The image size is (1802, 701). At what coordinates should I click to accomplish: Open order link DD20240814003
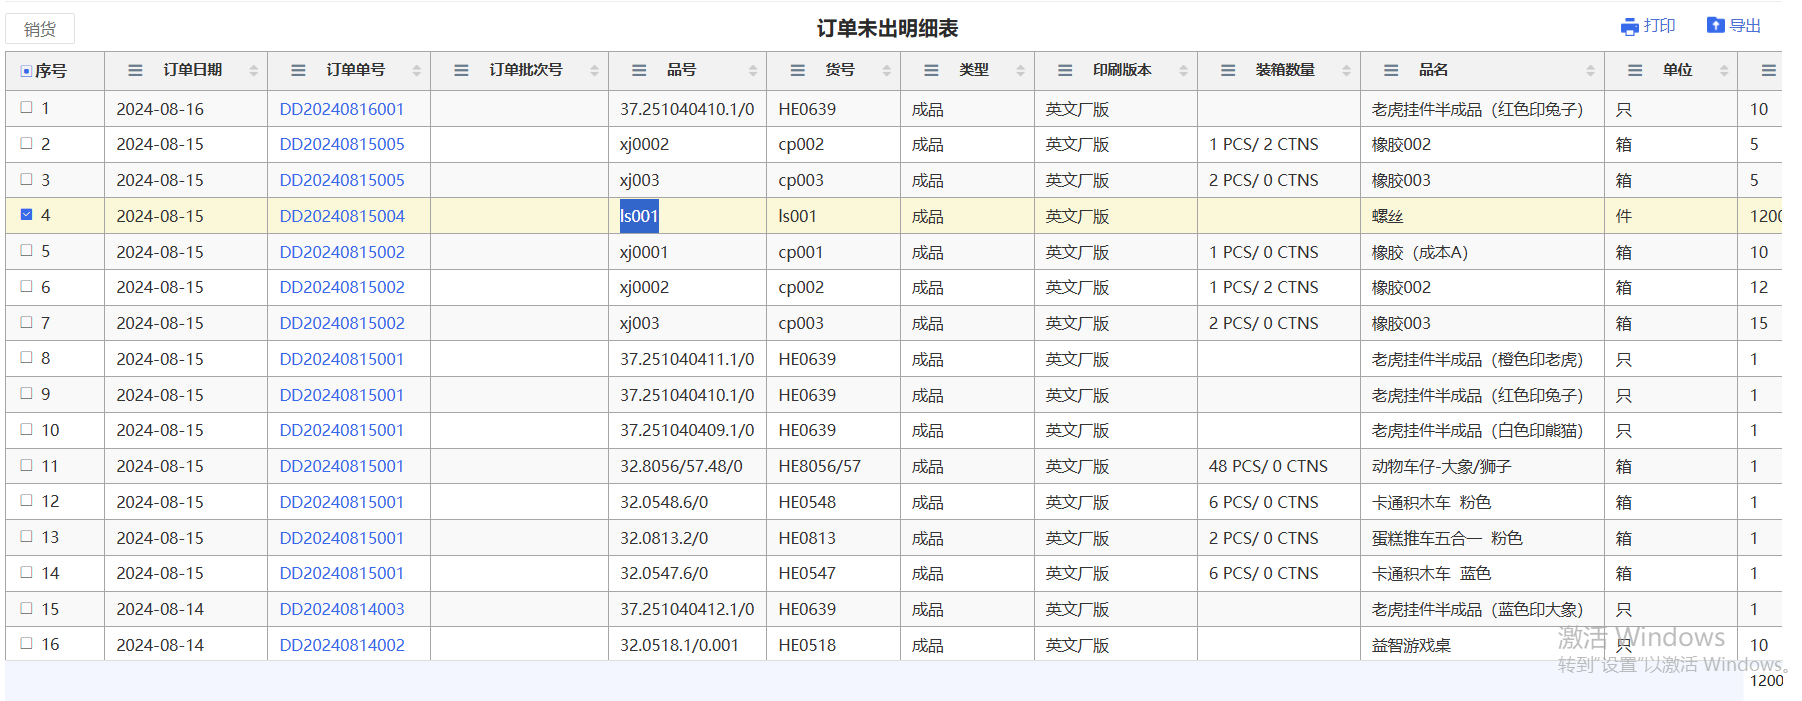pos(342,609)
